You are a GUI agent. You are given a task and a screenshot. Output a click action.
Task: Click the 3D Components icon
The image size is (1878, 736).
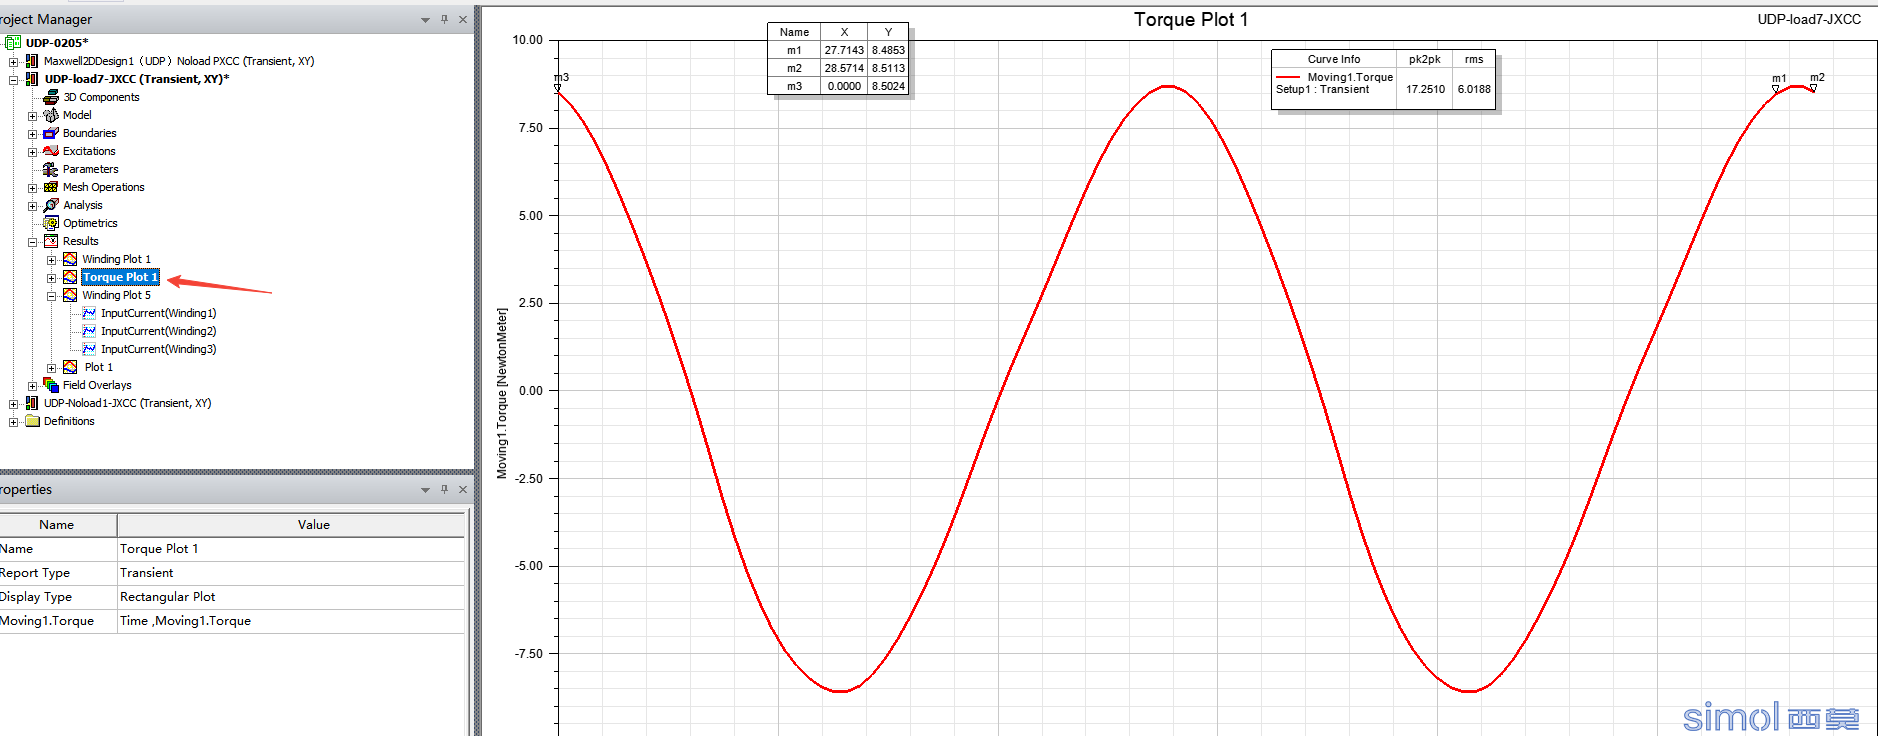[x=51, y=97]
